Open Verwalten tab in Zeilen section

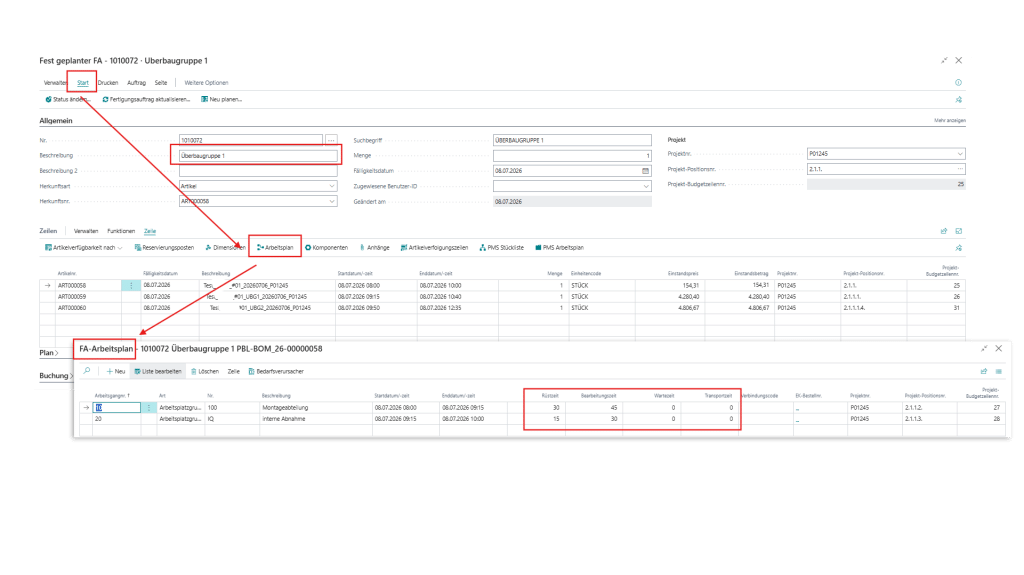tap(86, 231)
